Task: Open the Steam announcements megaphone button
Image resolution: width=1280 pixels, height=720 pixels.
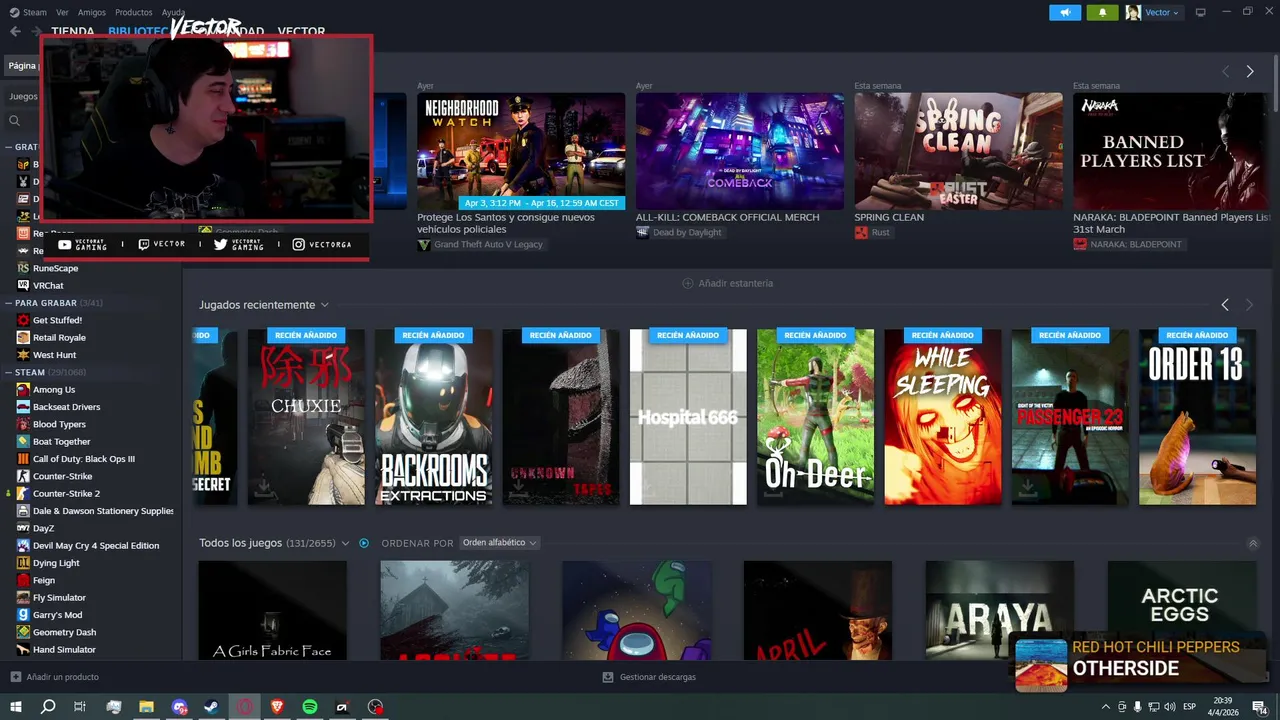Action: (x=1065, y=12)
